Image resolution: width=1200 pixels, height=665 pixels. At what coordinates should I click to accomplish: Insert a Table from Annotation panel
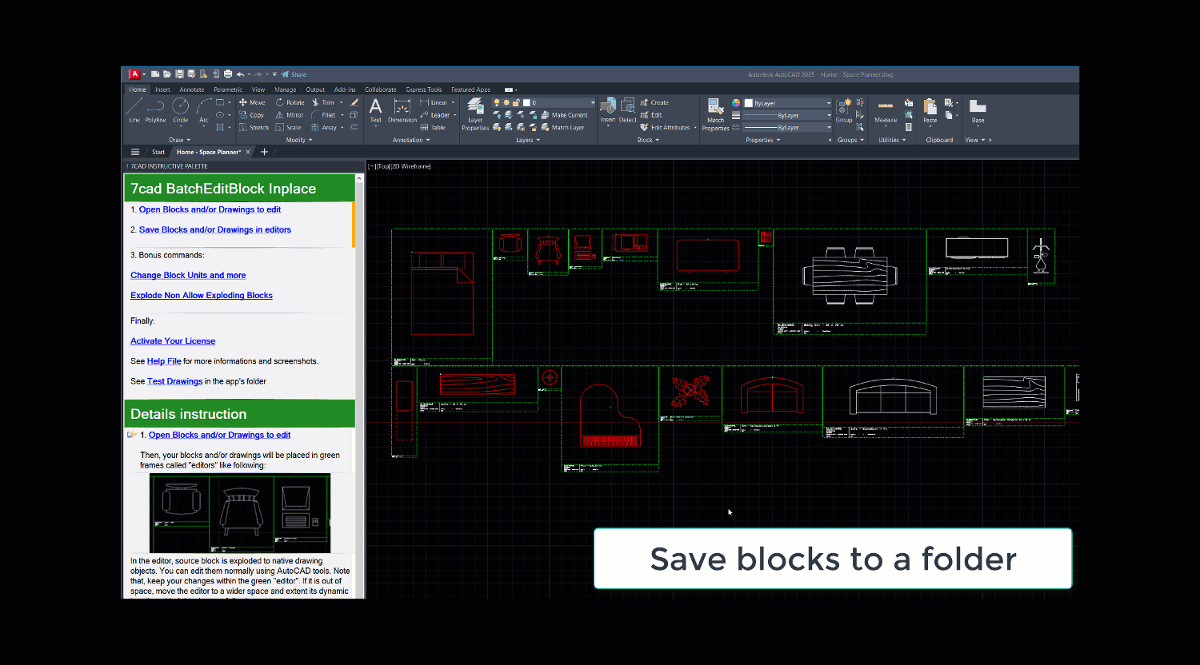click(x=433, y=128)
